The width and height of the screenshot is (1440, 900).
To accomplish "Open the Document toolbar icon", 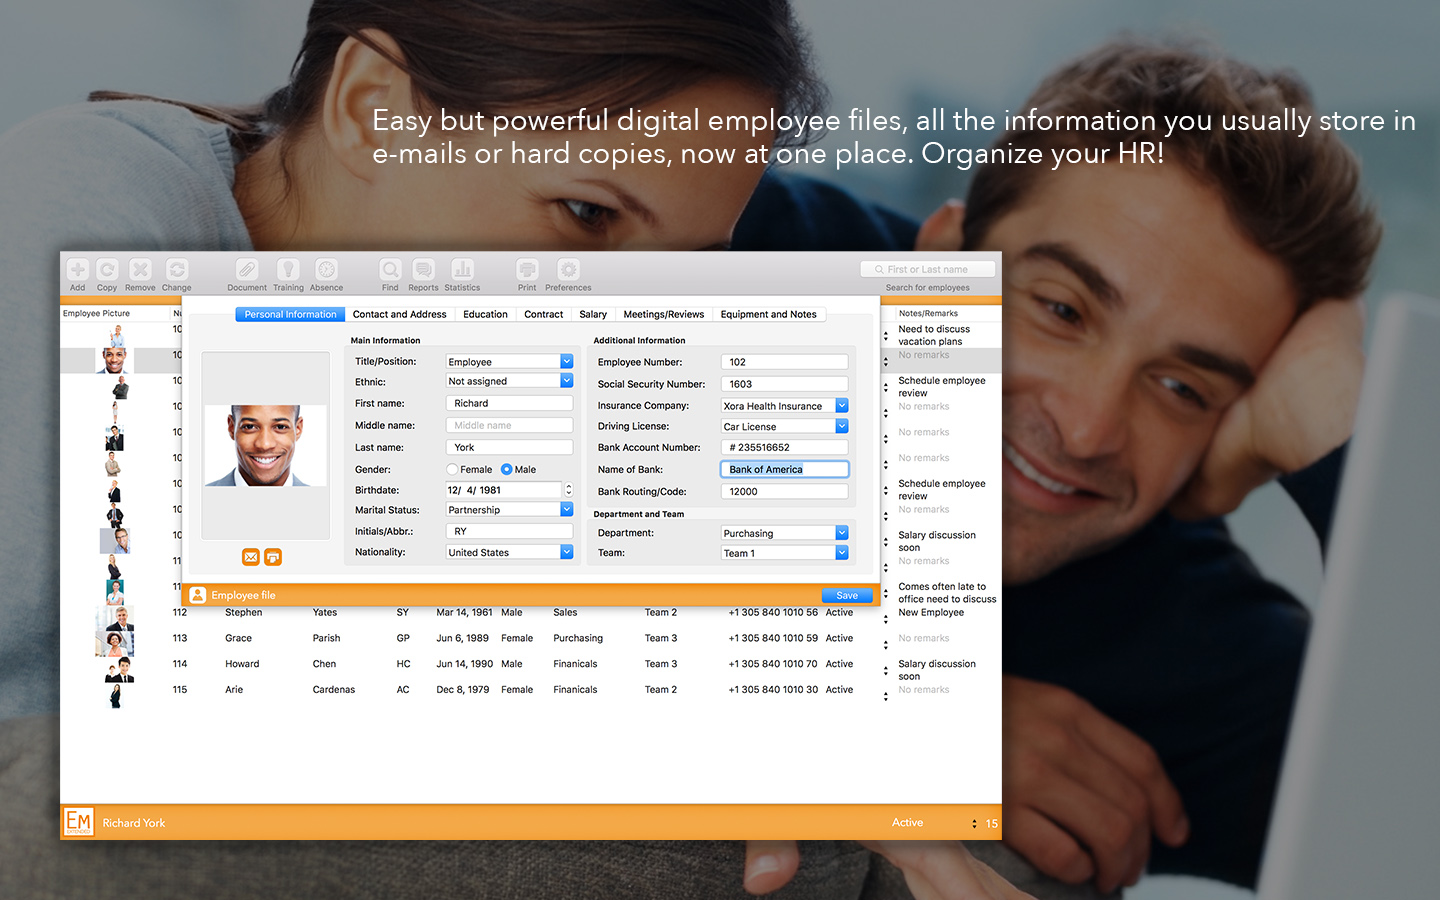I will pyautogui.click(x=247, y=270).
